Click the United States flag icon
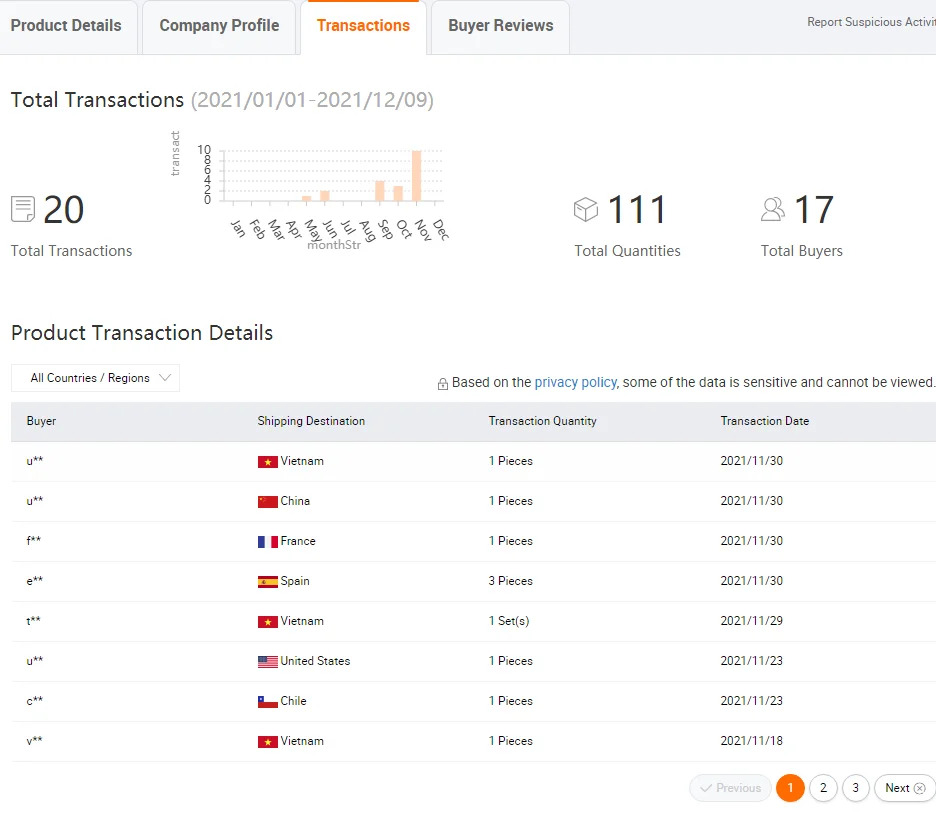936x814 pixels. 267,661
